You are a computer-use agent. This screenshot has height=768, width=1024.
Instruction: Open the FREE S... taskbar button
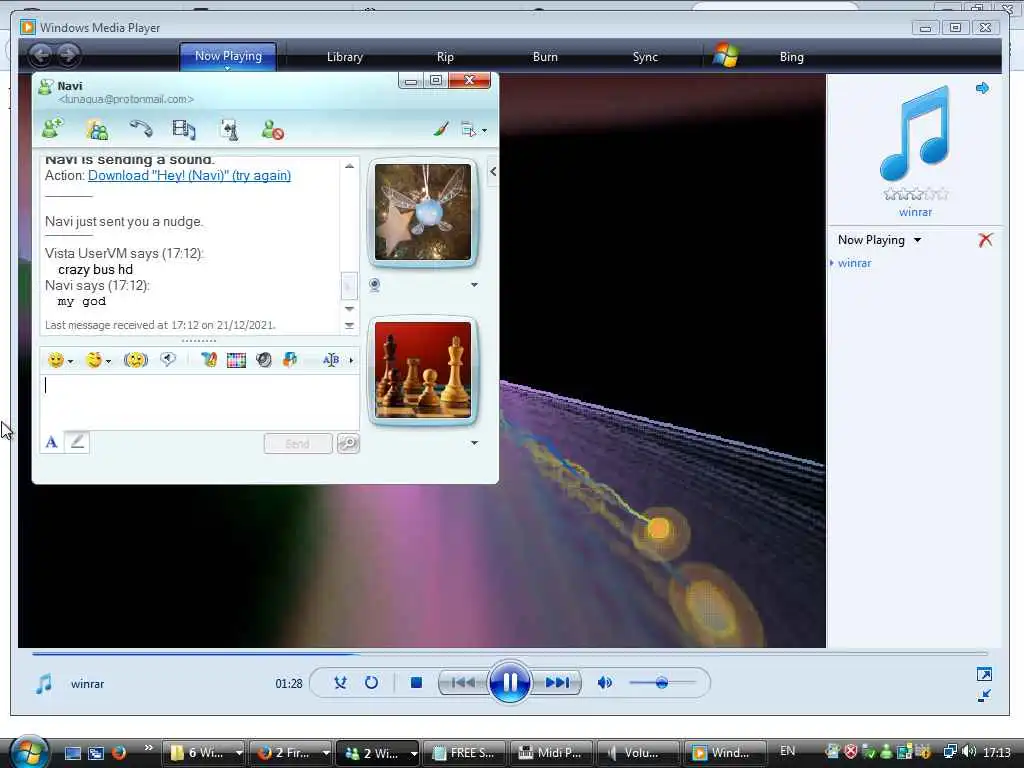[x=464, y=752]
